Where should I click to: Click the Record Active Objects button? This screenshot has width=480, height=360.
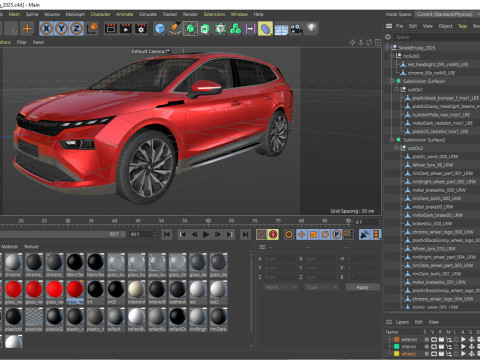[x=262, y=235]
